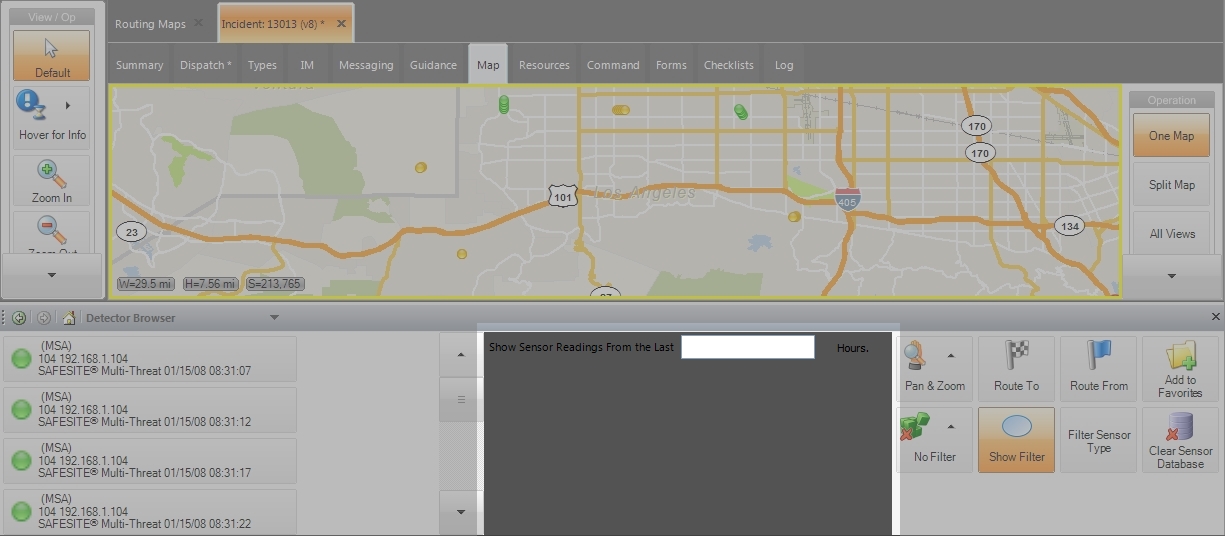
Task: Open the Messaging tab
Action: pyautogui.click(x=366, y=65)
